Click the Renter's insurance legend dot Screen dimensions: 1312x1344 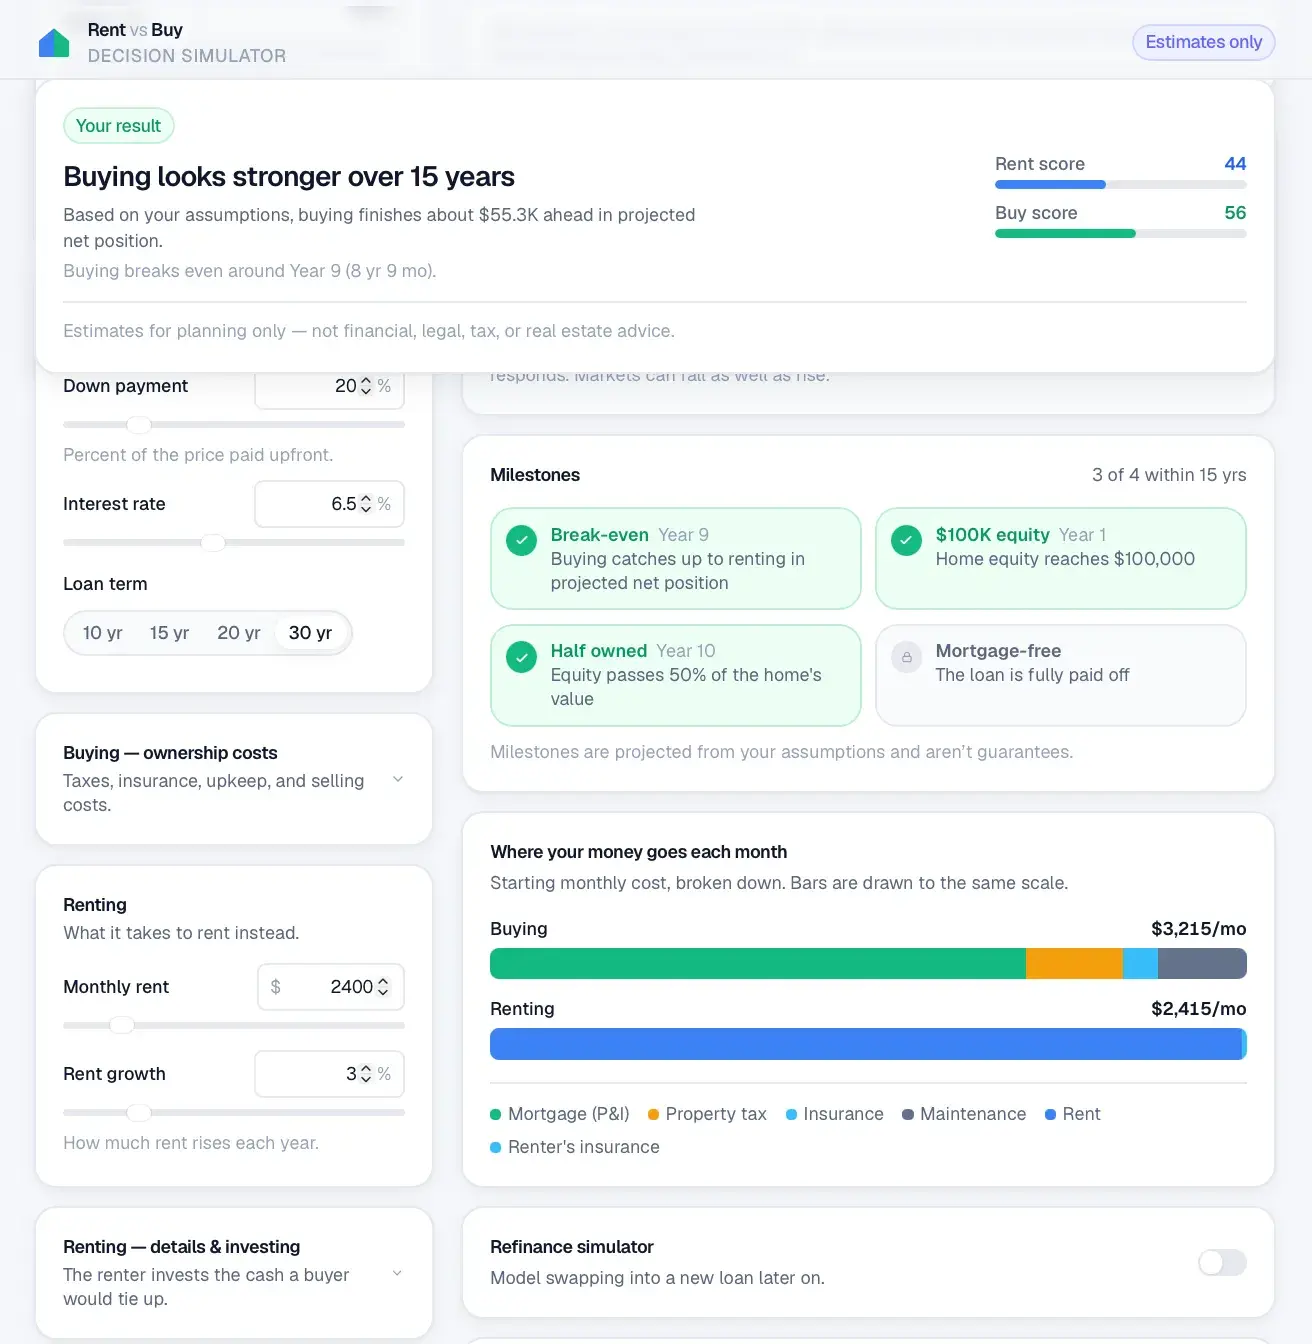coord(495,1147)
